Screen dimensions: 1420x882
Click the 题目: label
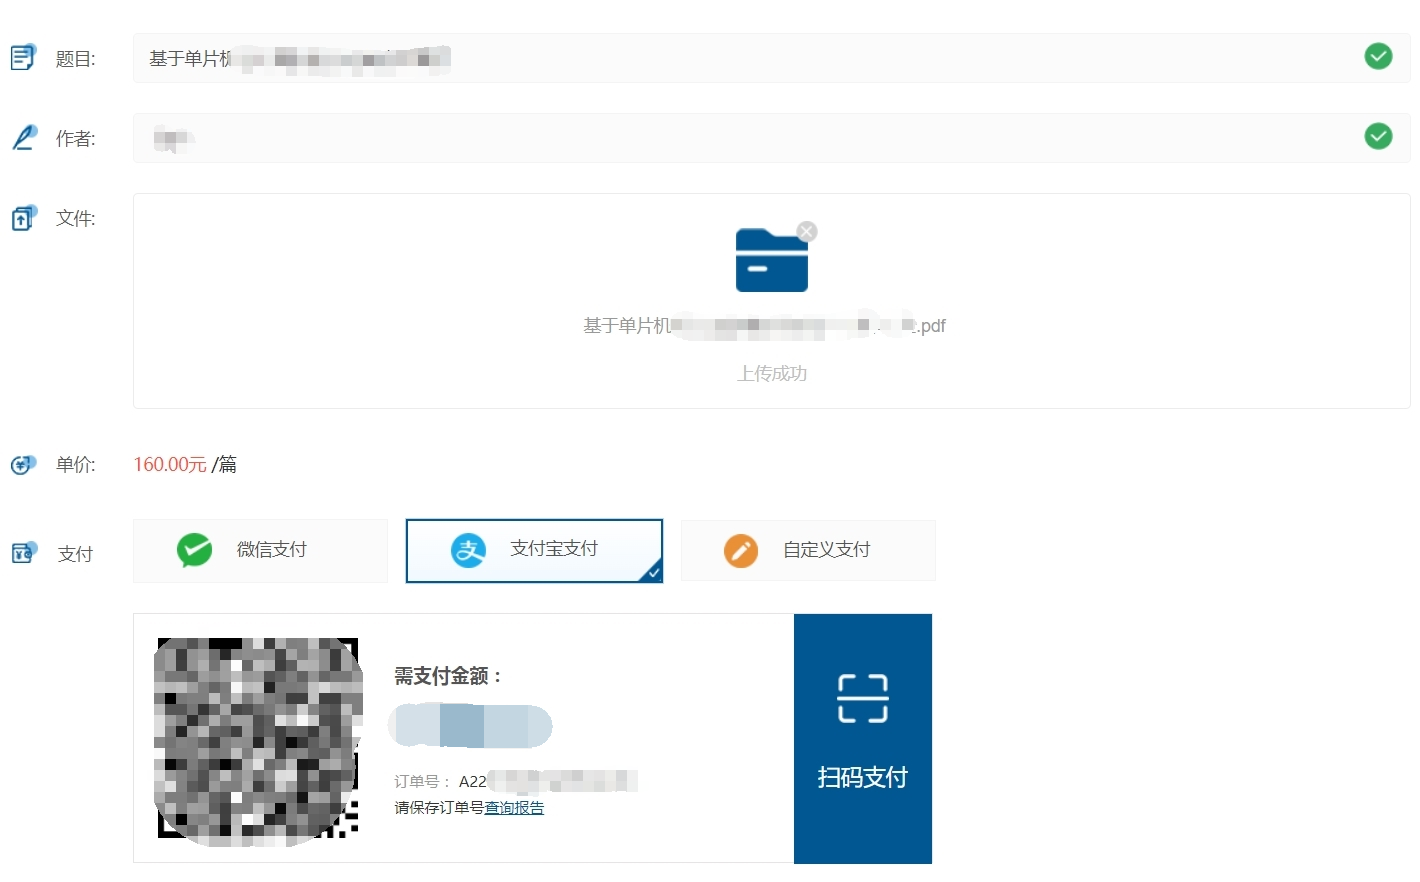[x=76, y=59]
